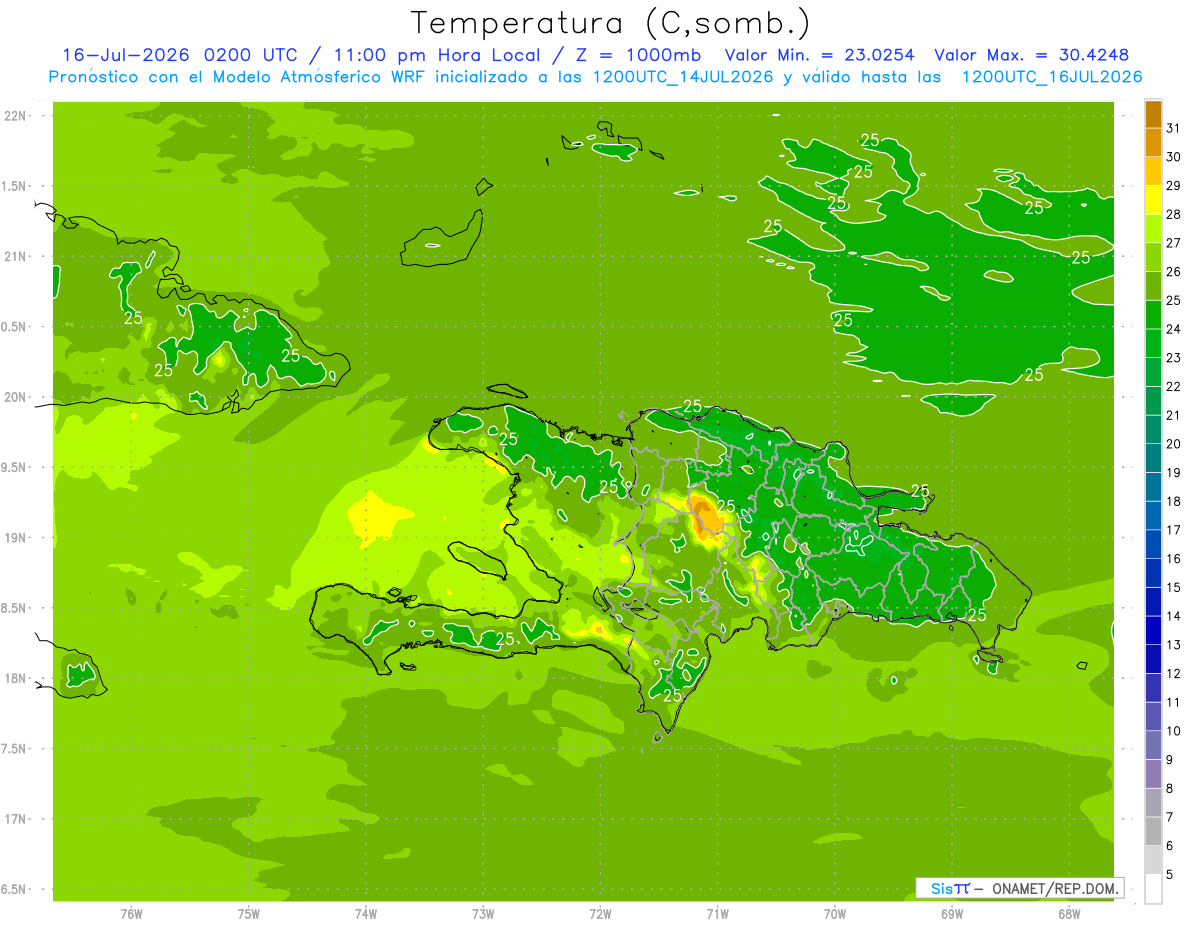The width and height of the screenshot is (1200, 927).
Task: Click the "1.5N" latitude label
Action: pyautogui.click(x=16, y=186)
